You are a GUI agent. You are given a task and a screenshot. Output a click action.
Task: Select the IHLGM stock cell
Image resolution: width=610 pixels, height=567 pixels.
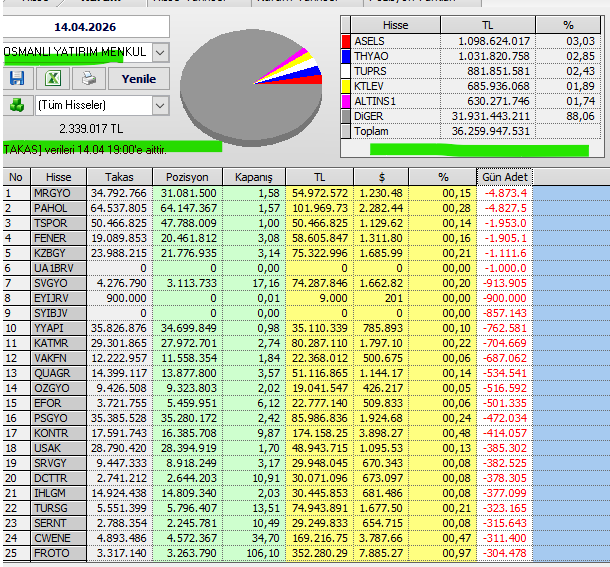pyautogui.click(x=58, y=493)
